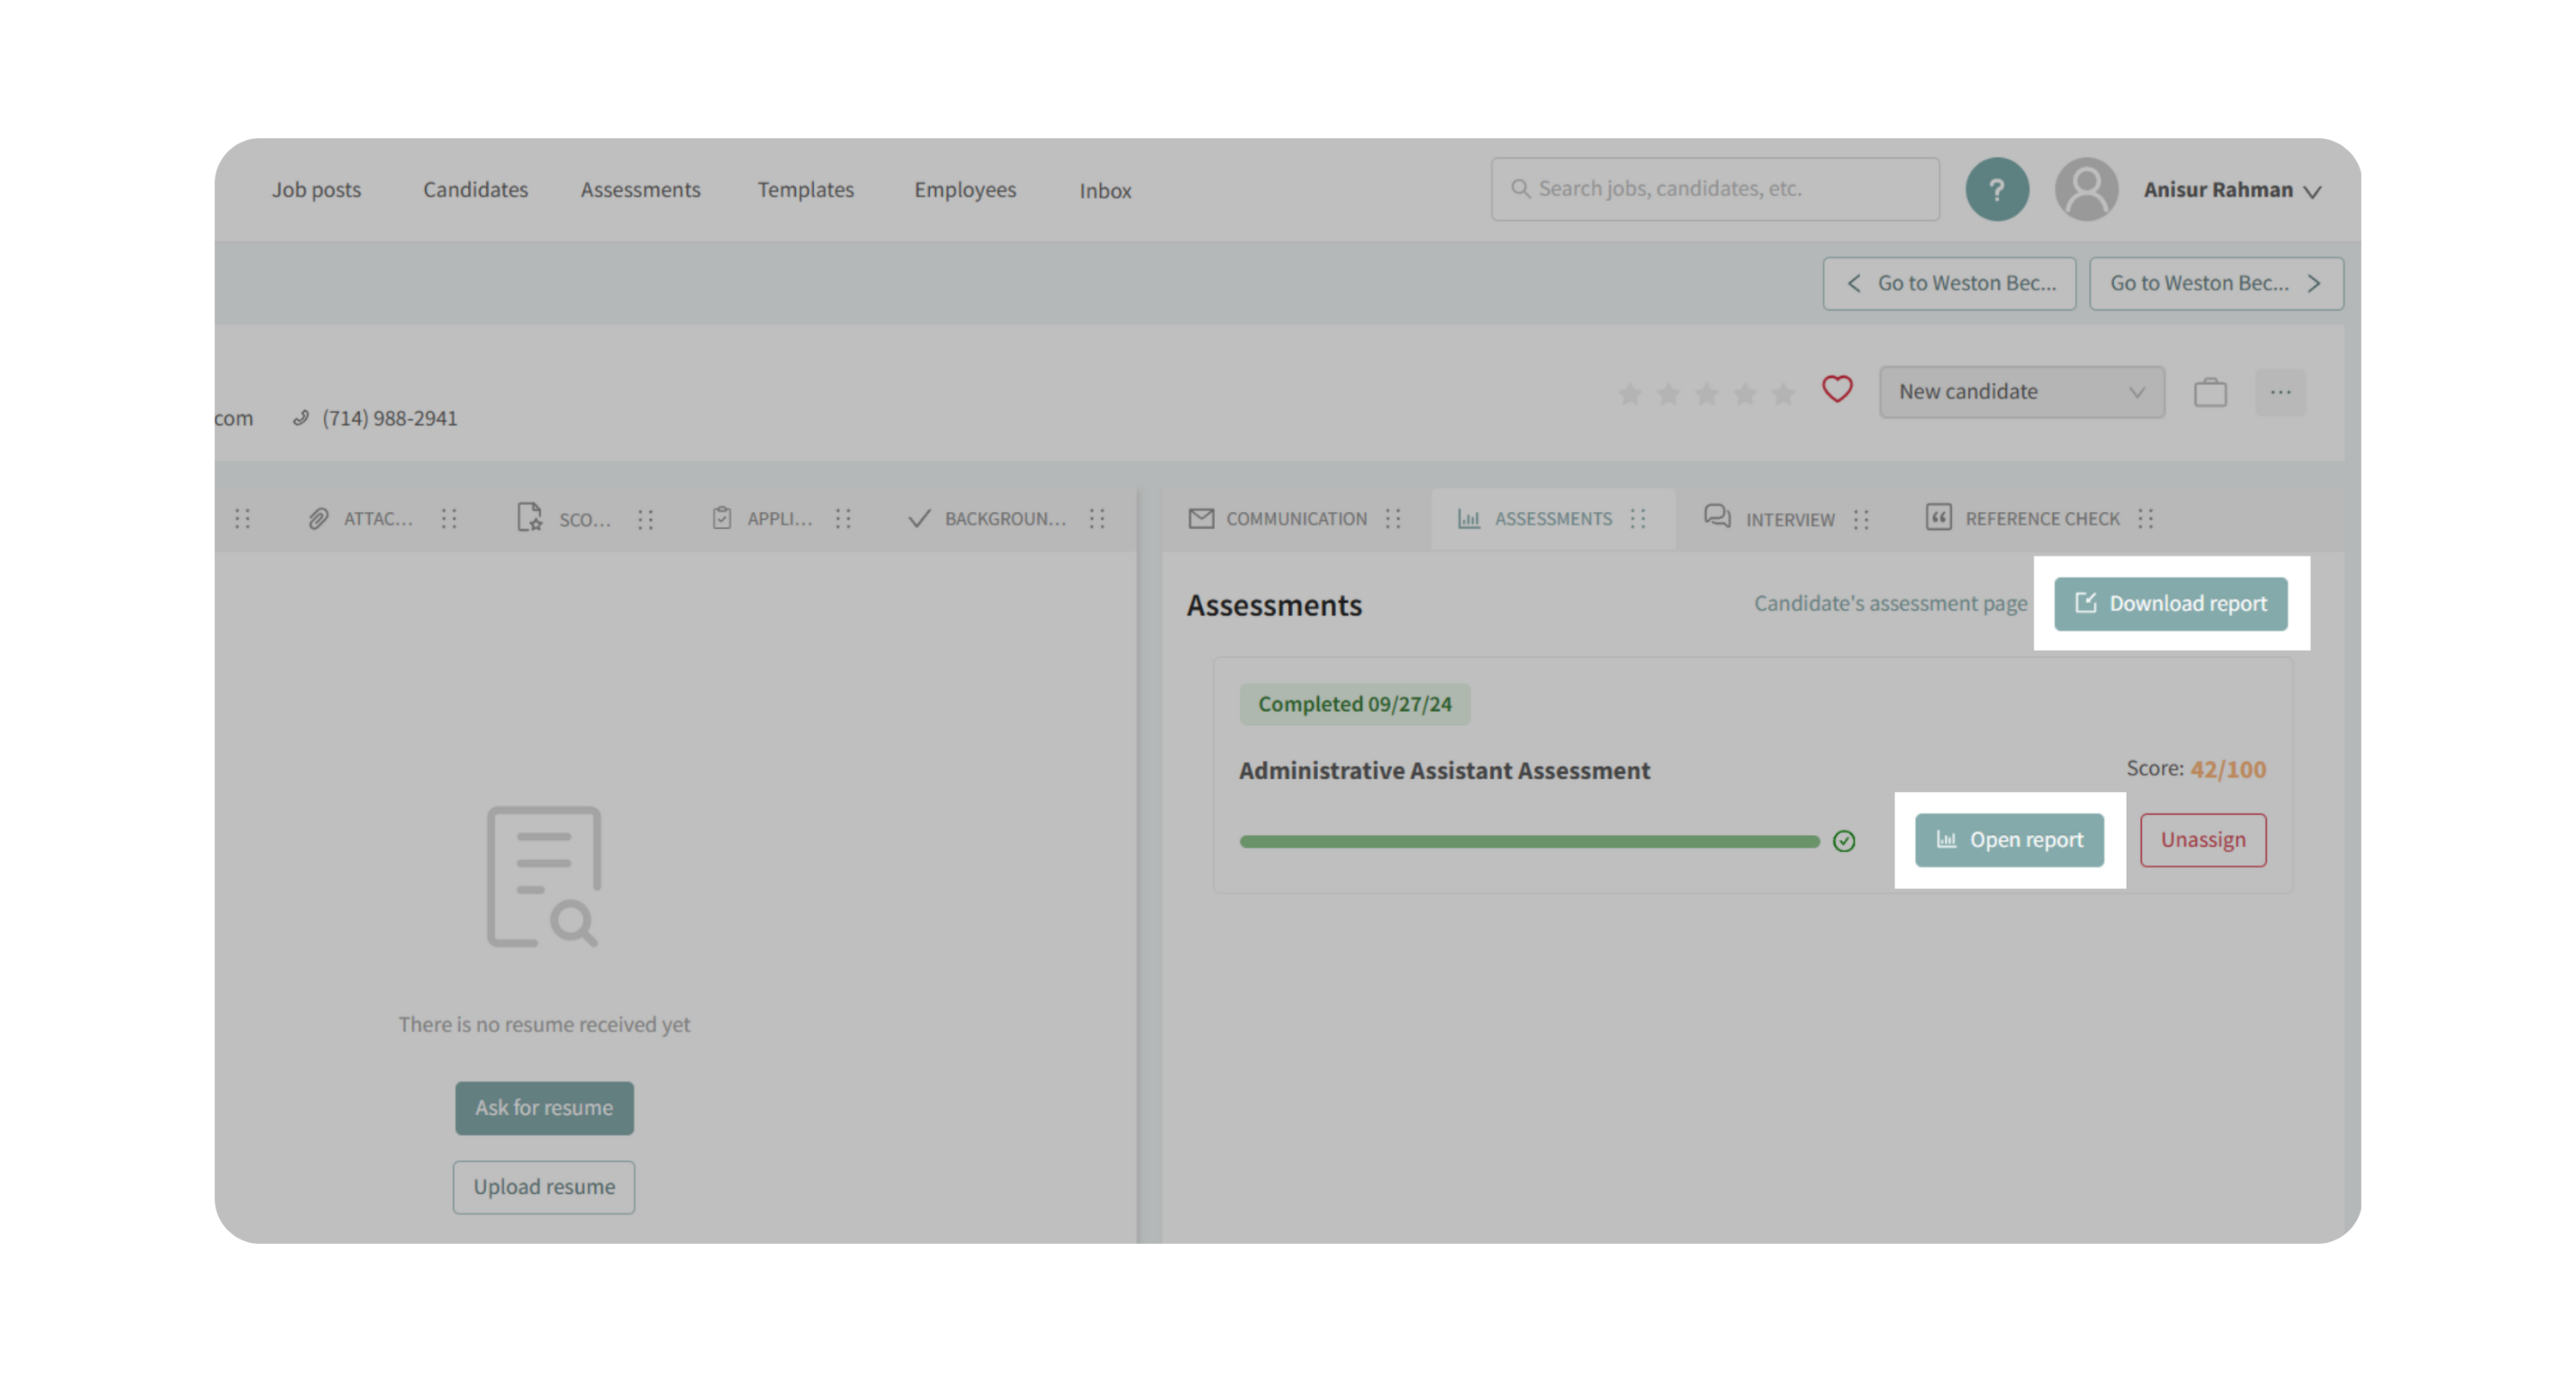
Task: Open the Communication tab
Action: click(x=1278, y=518)
